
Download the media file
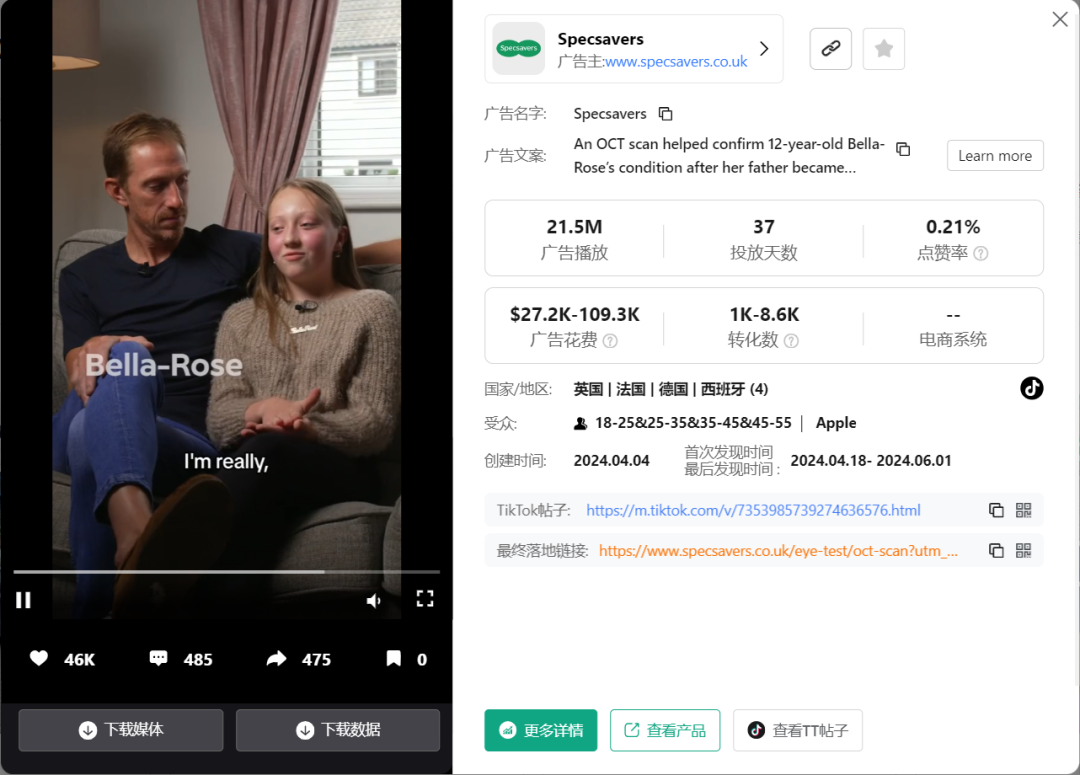pos(121,730)
